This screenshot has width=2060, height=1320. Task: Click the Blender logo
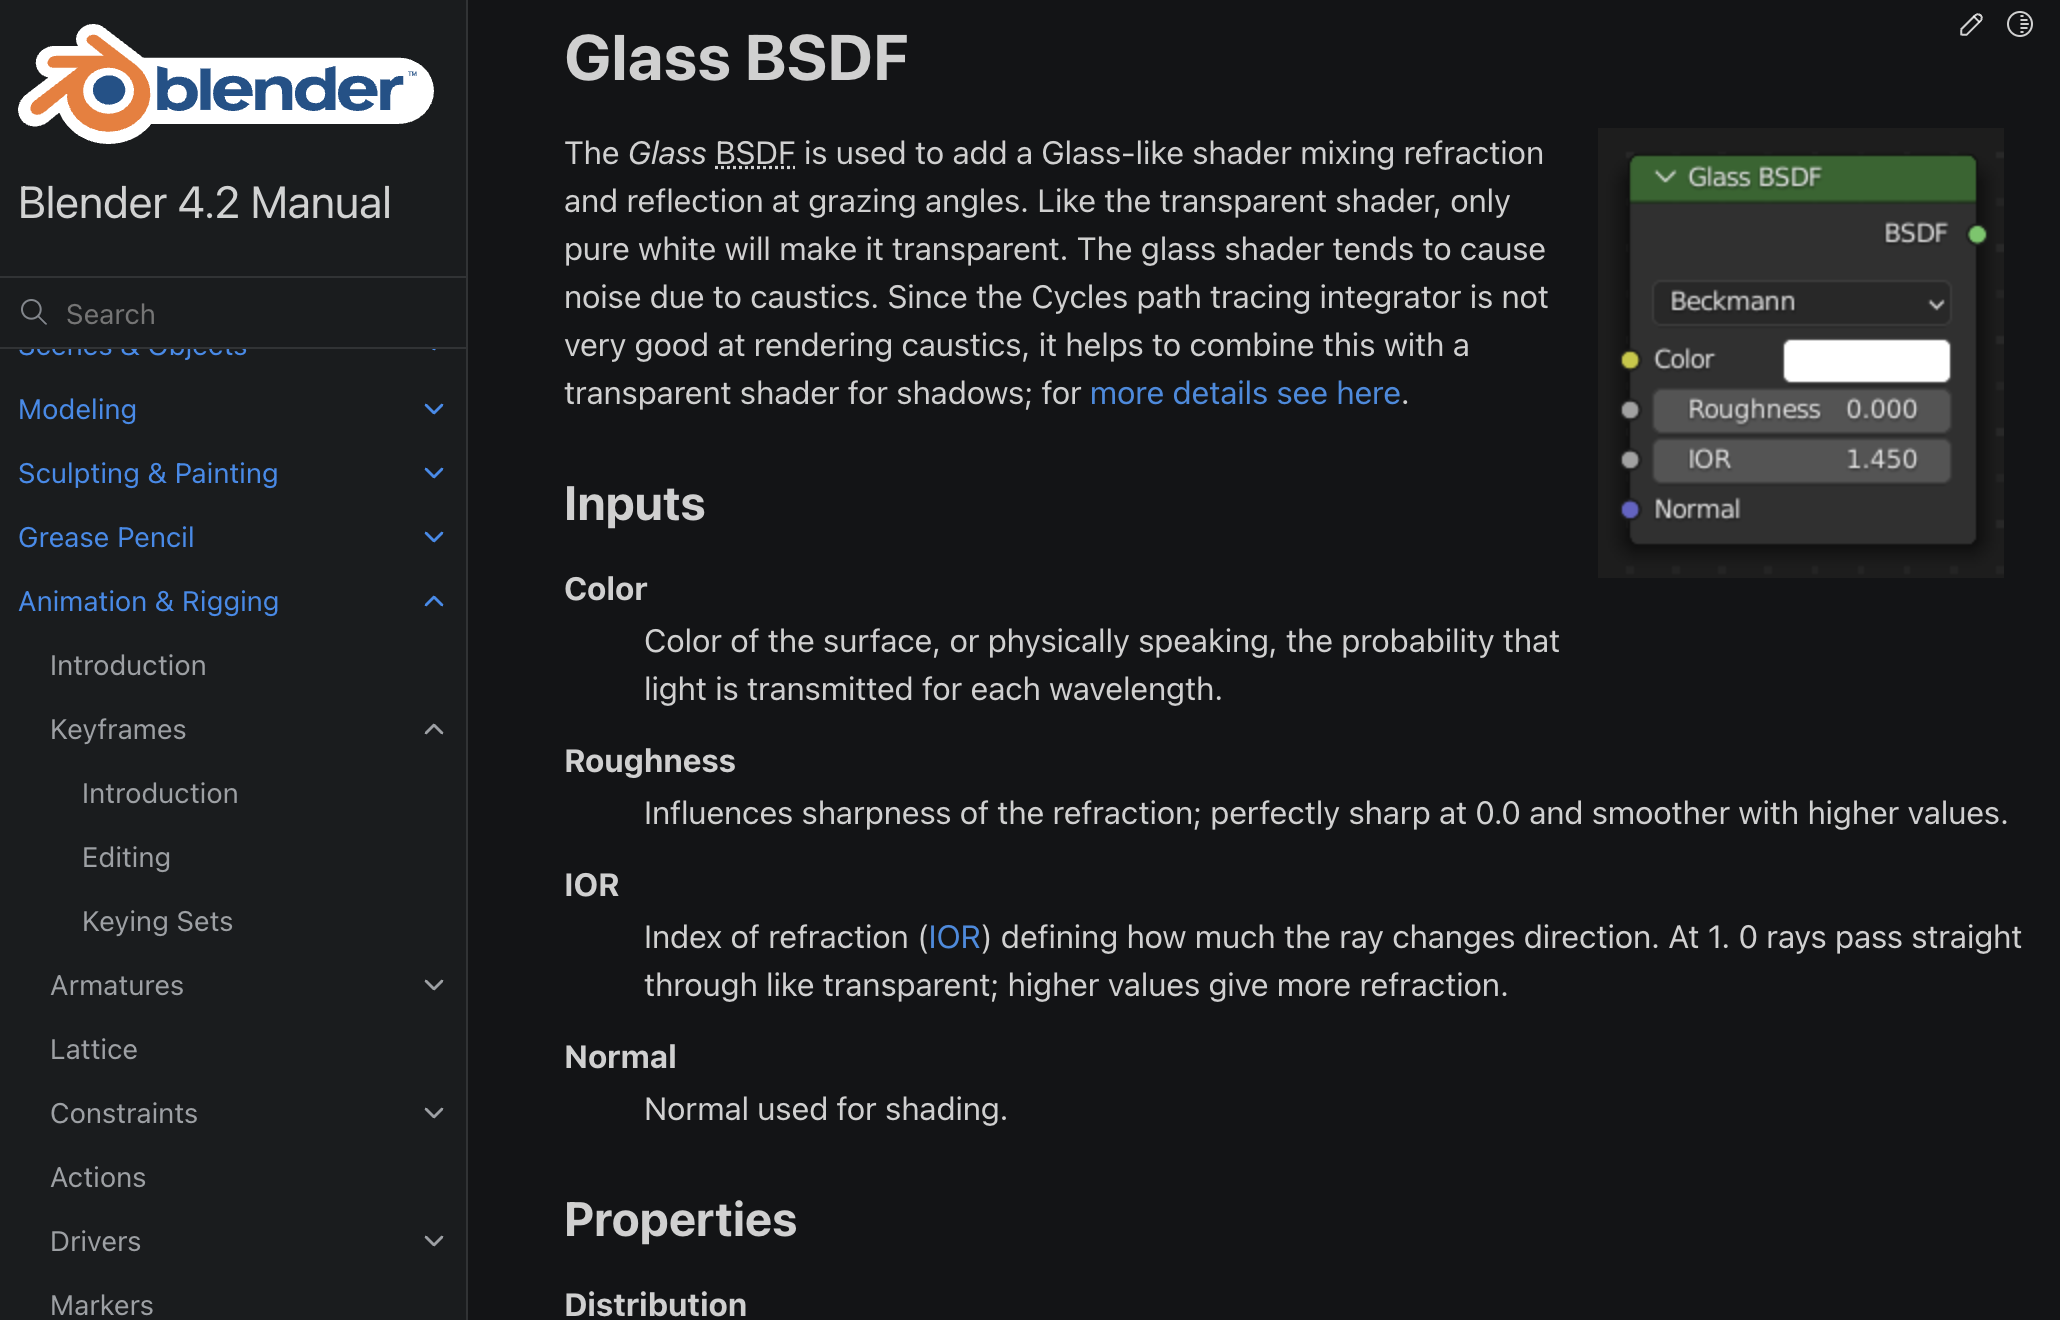225,86
